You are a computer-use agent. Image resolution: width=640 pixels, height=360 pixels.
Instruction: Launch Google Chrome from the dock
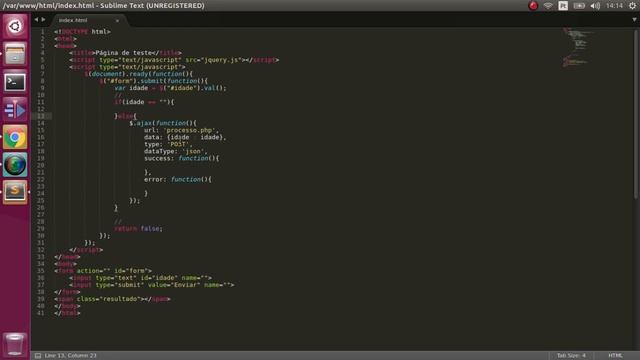point(15,137)
